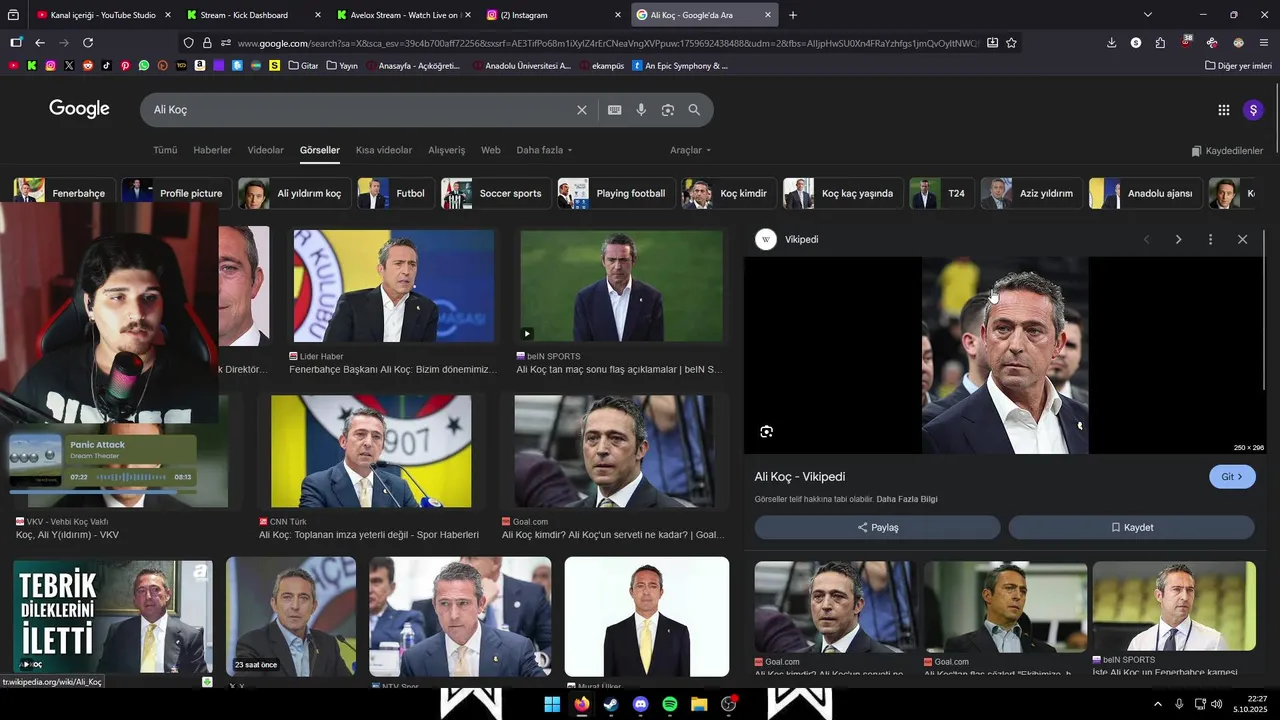Open Firefox downloads panel

pyautogui.click(x=1111, y=43)
